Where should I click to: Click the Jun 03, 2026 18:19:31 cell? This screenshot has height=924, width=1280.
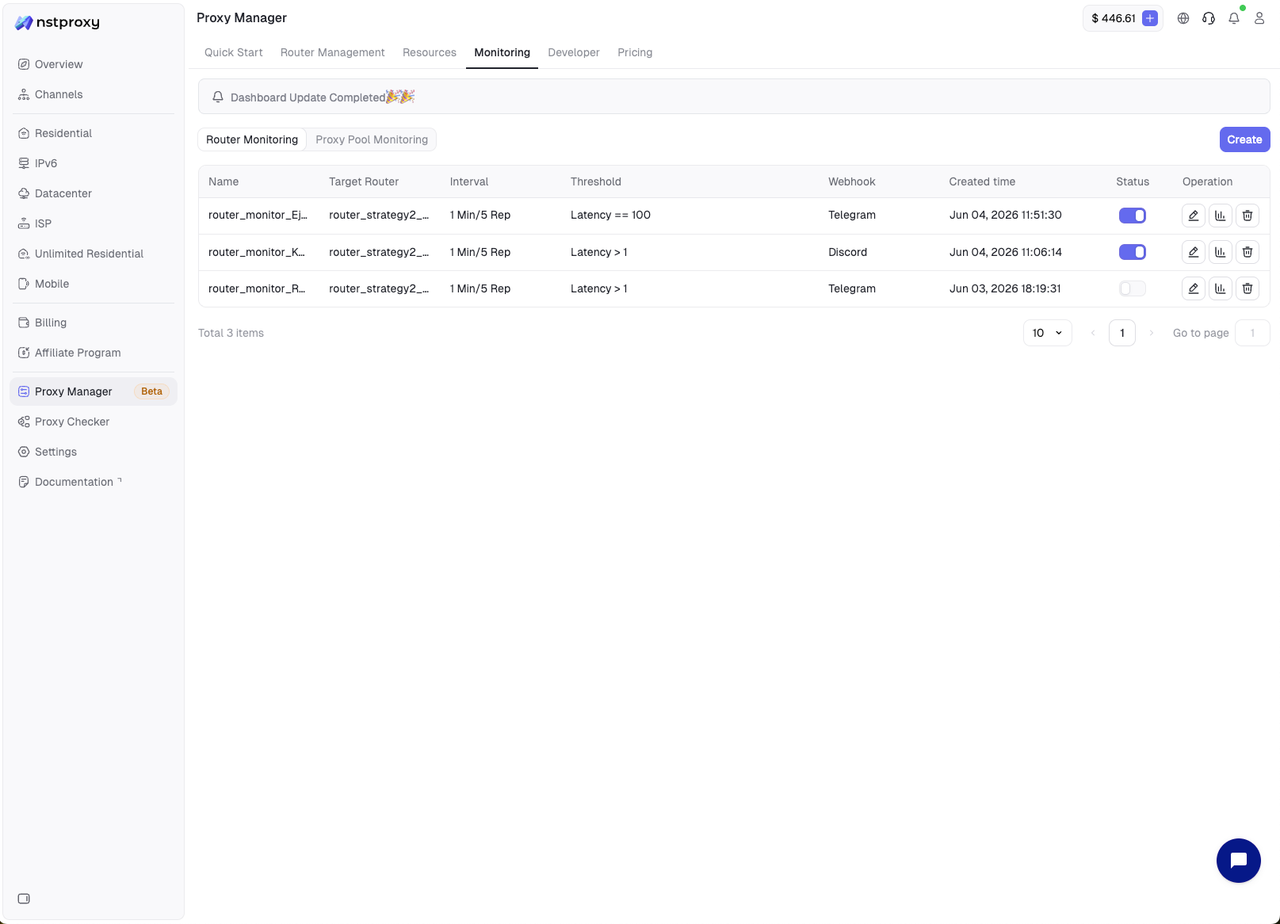pos(1005,288)
